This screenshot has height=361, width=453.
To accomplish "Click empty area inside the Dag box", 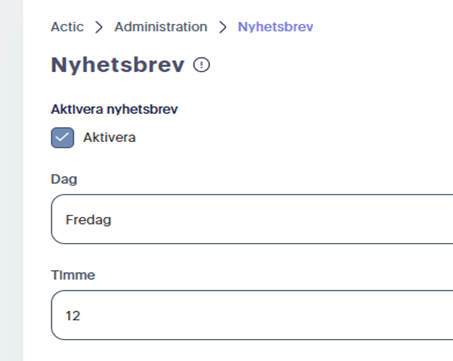I will (283, 219).
